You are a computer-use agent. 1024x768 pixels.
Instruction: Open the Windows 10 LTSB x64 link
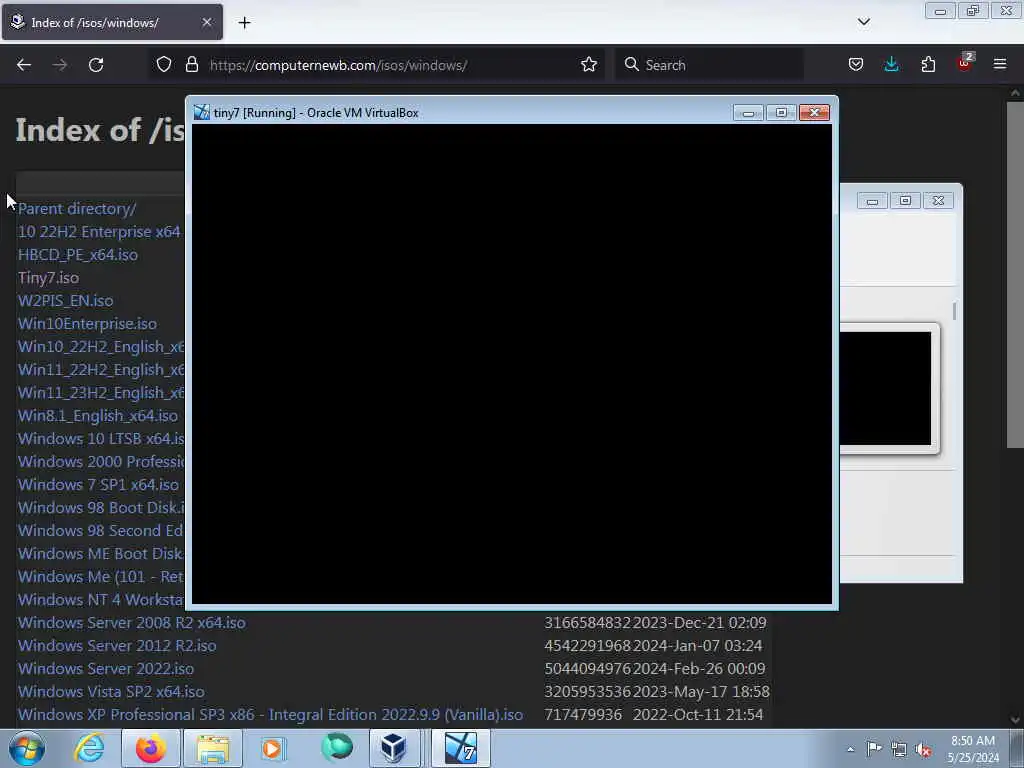(x=101, y=439)
